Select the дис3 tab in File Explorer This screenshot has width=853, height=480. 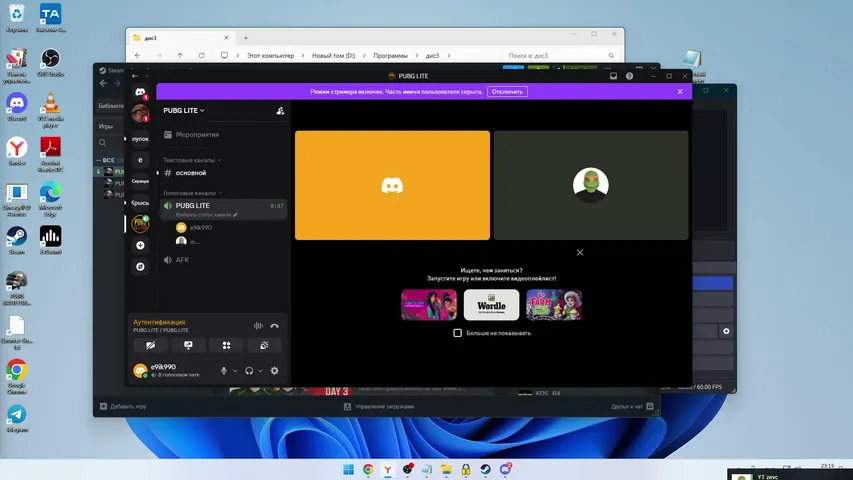pyautogui.click(x=180, y=38)
